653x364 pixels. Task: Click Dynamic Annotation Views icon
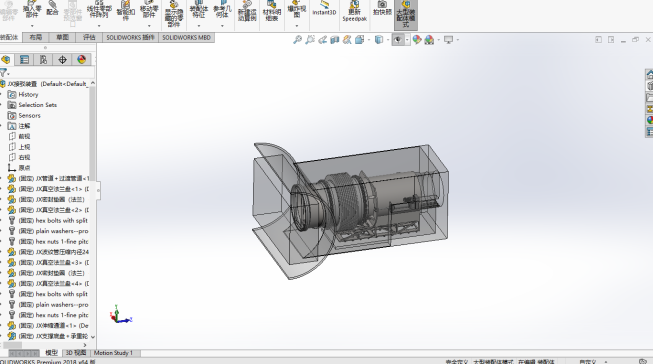[x=347, y=40]
